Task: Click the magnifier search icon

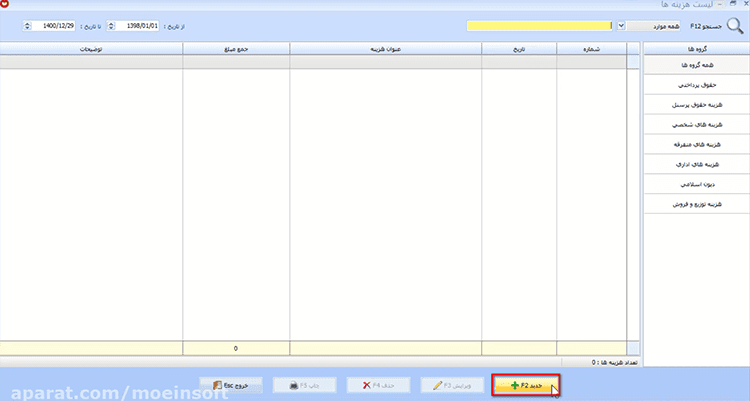Action: [735, 26]
